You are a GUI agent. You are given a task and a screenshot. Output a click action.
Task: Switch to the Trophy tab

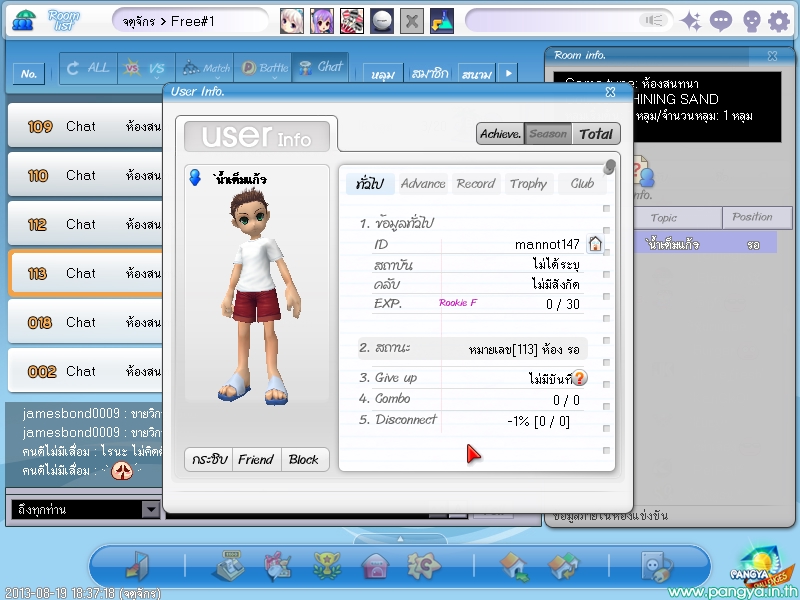coord(529,184)
